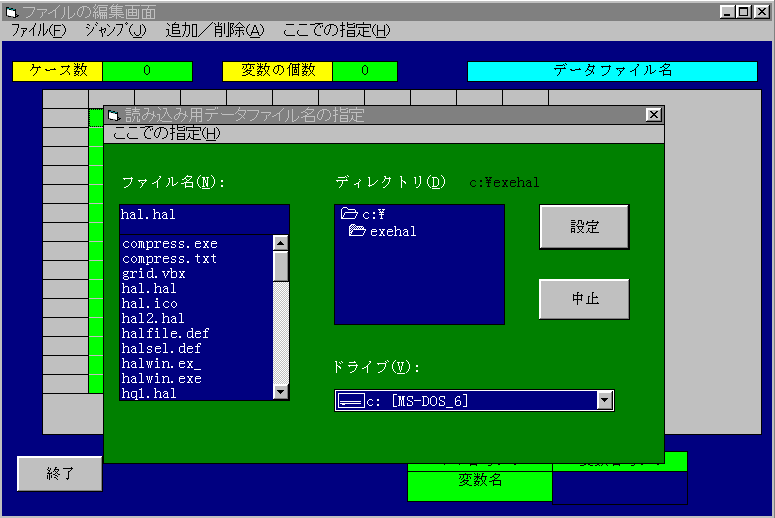Viewport: 775px width, 518px height.
Task: Select compress.exe in the file list
Action: point(170,244)
